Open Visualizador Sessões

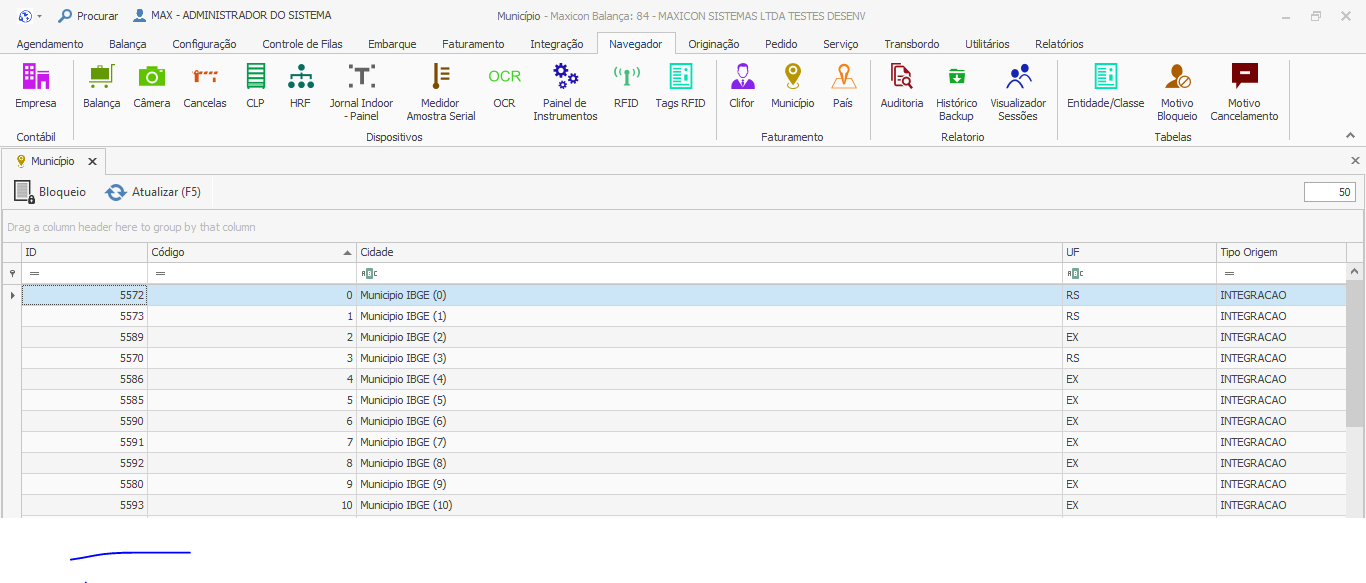[1018, 92]
